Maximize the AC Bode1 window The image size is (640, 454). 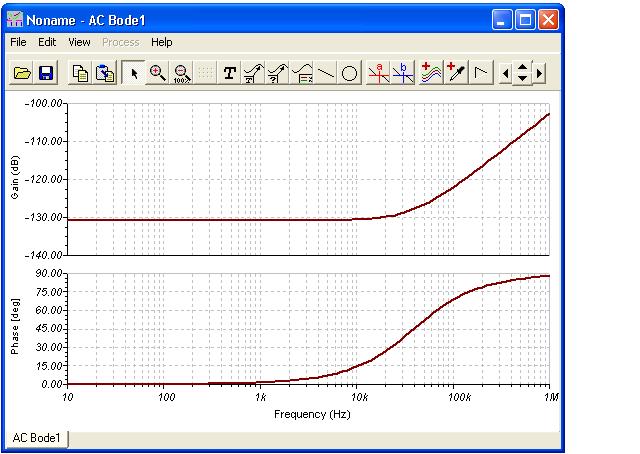click(x=525, y=20)
